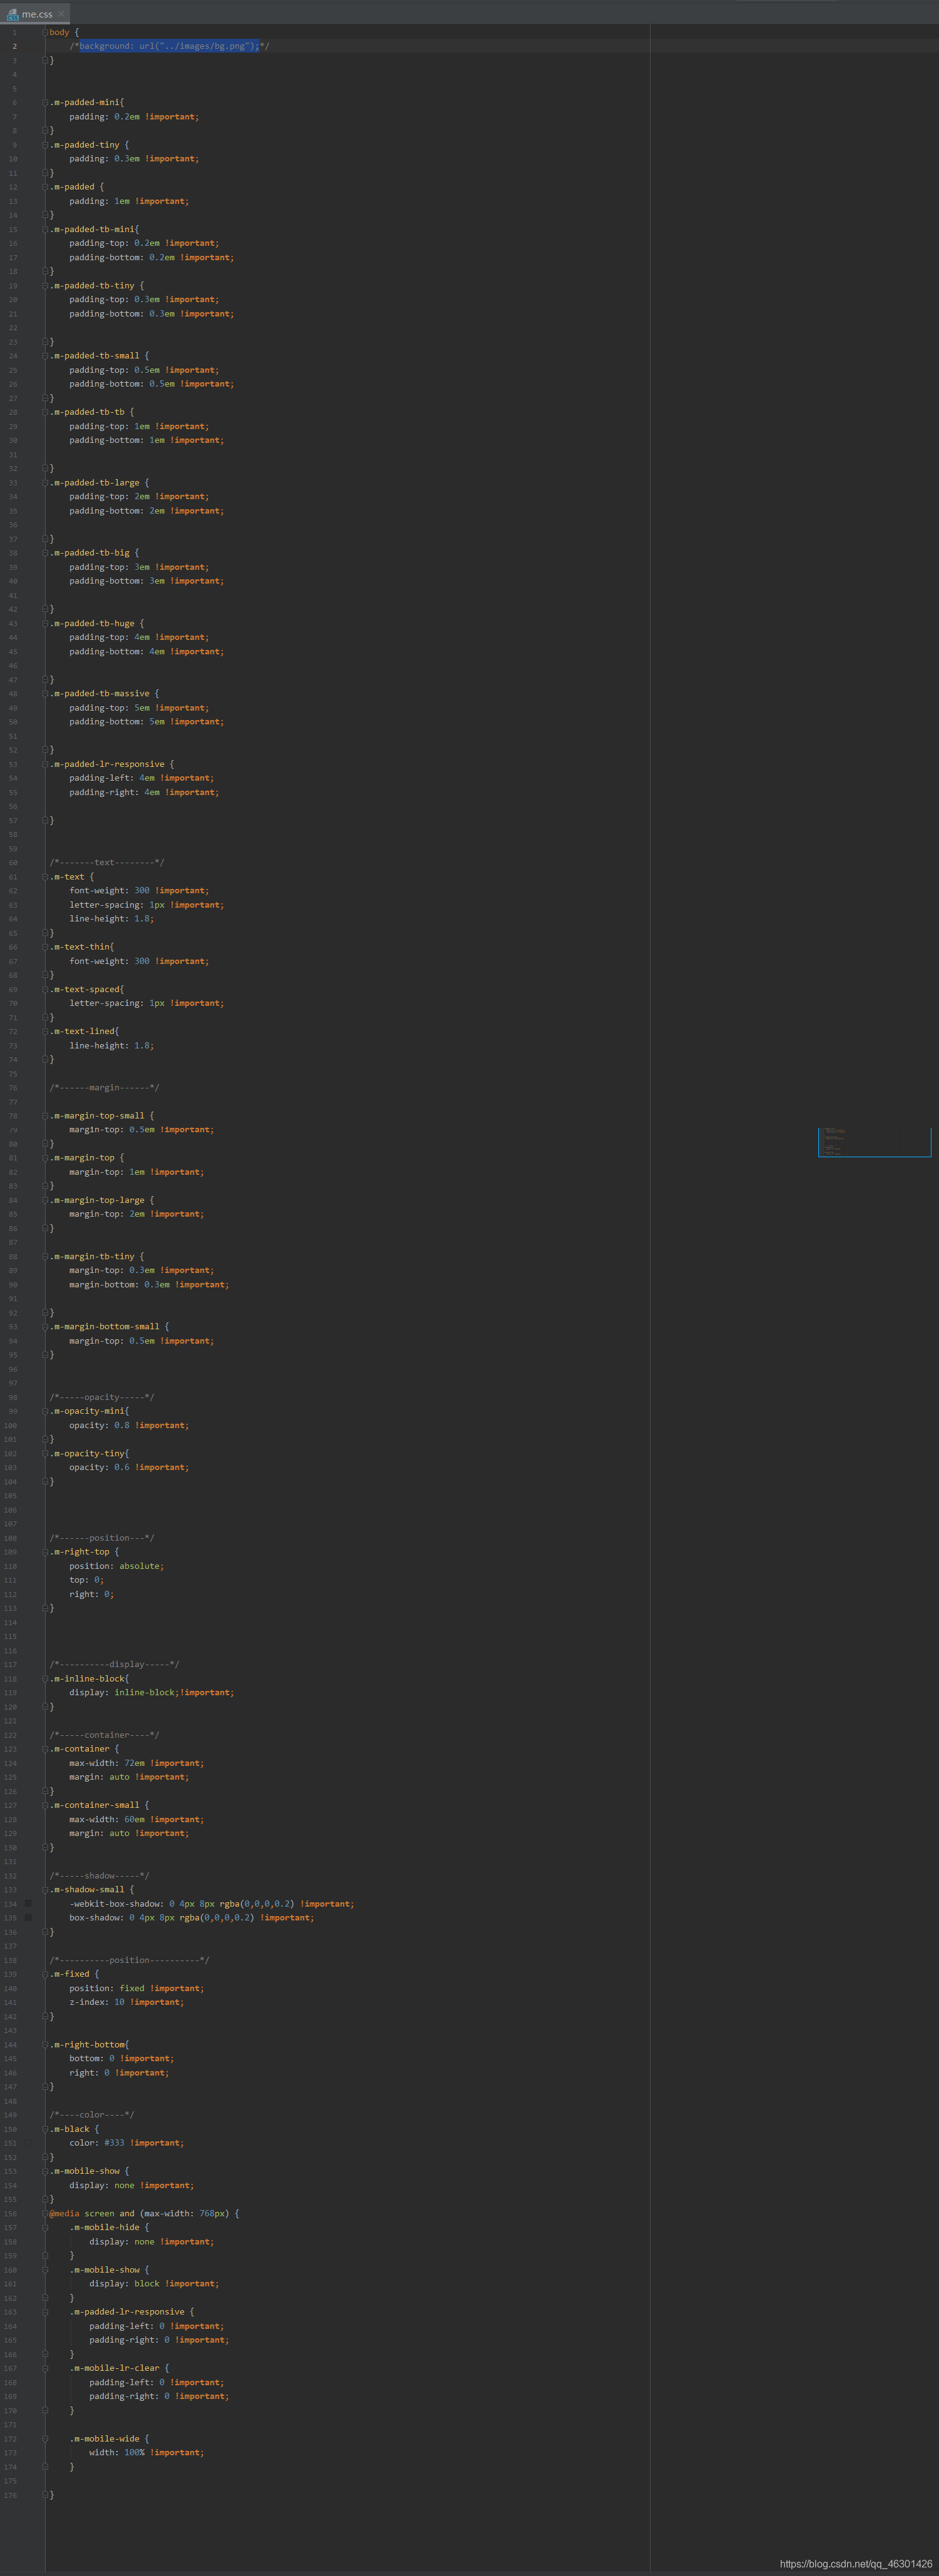Click the 'display: block !important;' line
Screen dimensions: 939x2576
pos(154,2283)
